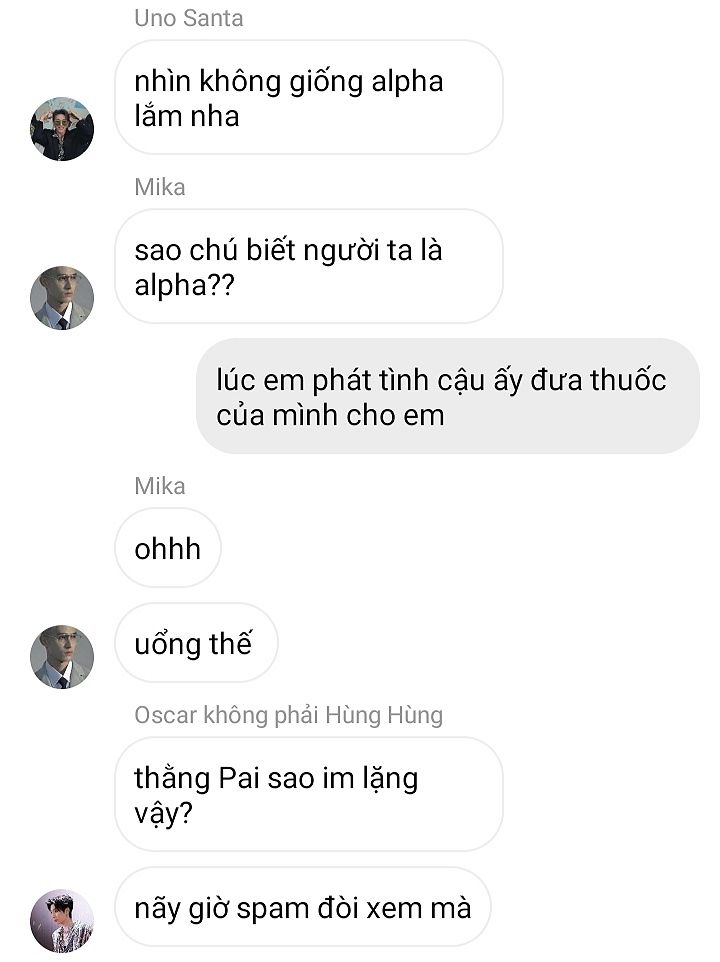The image size is (720, 962).
Task: Tap the word 'vậy?' in Oscar's message
Action: click(163, 814)
